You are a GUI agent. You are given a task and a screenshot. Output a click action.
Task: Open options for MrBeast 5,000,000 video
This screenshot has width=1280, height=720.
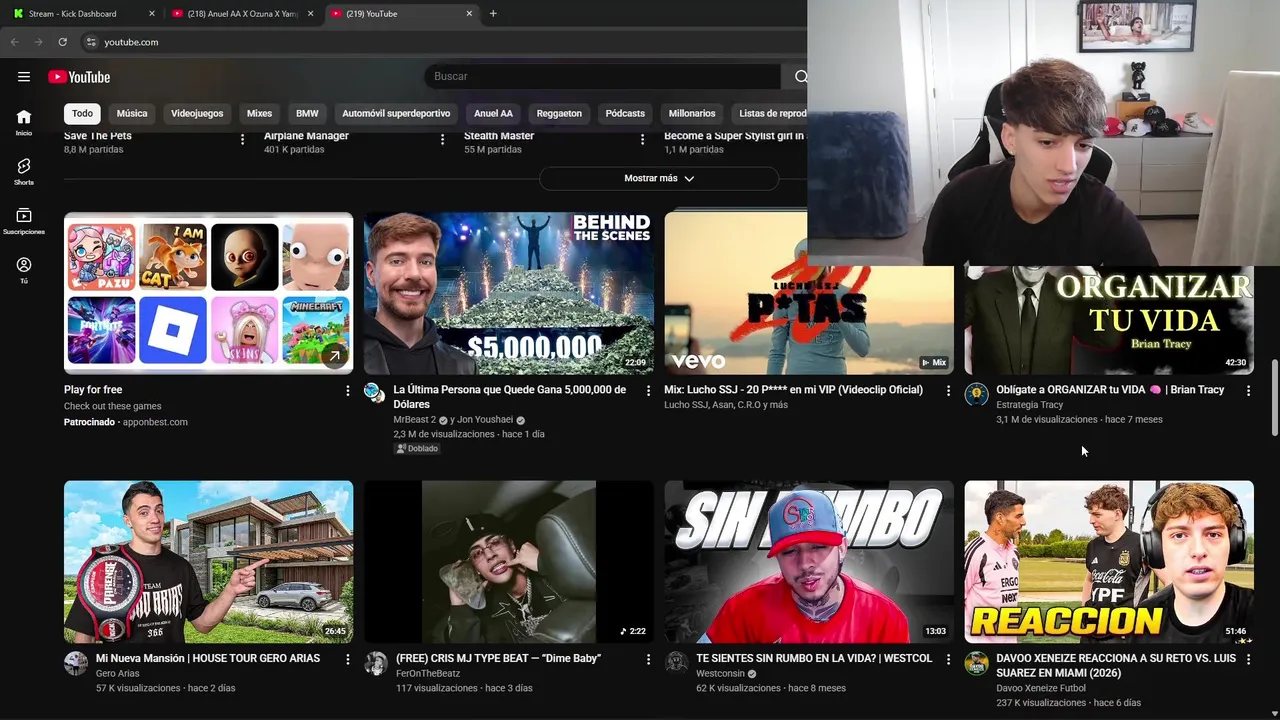648,390
